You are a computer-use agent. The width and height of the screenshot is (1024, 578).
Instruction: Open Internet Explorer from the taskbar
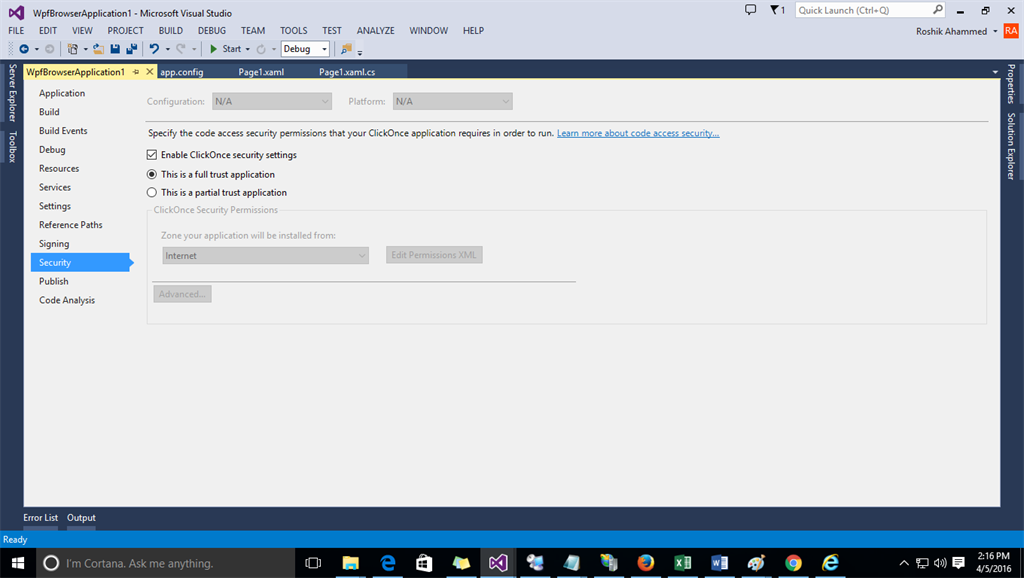point(831,563)
